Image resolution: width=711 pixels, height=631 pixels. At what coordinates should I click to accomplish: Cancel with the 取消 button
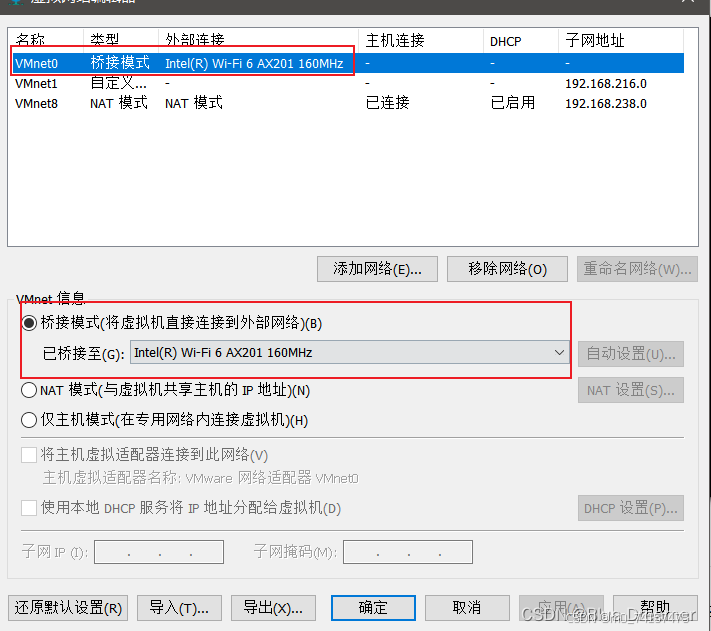pos(467,608)
